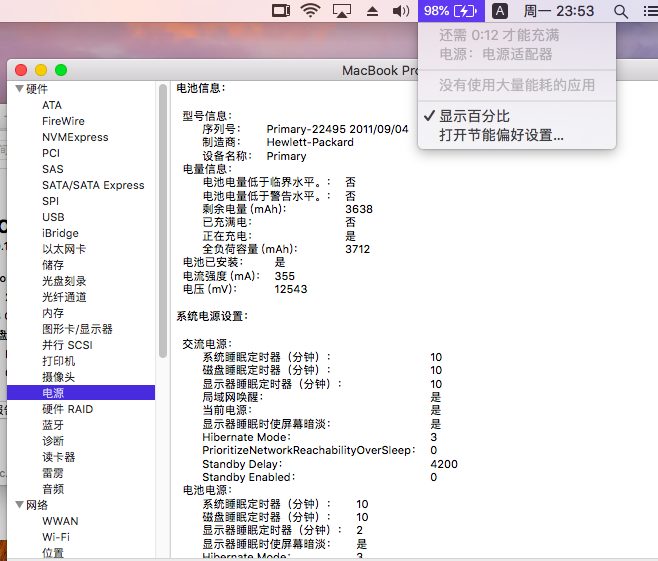Select FireWire in sidebar

63,121
